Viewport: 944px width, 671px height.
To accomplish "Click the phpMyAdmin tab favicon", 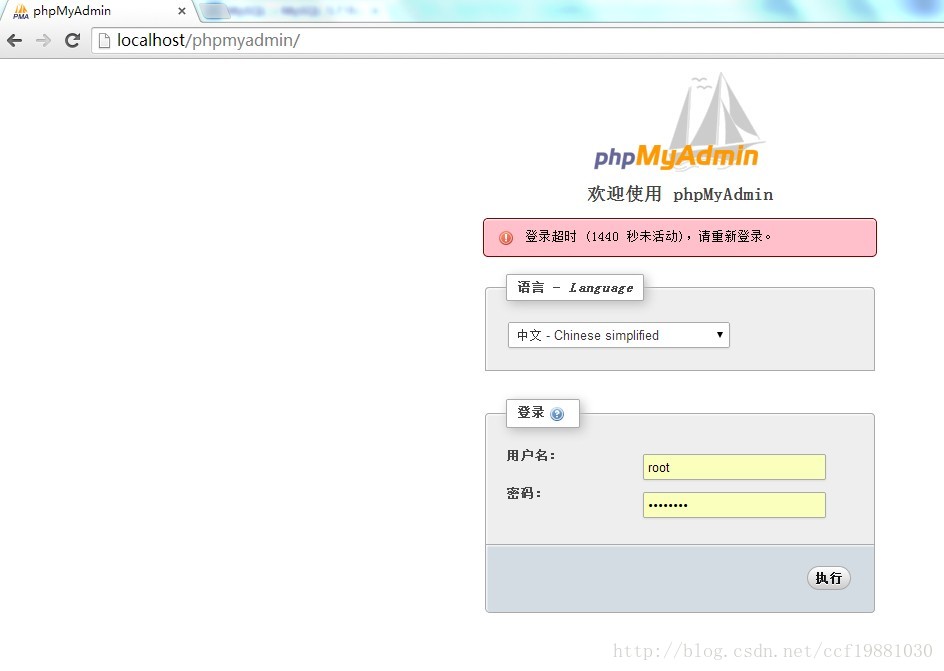I will click(20, 11).
